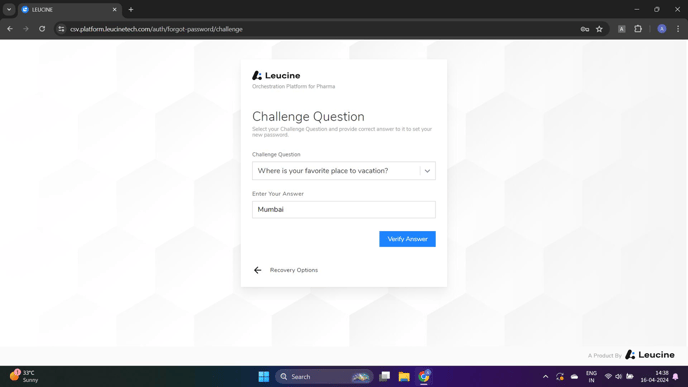Image resolution: width=688 pixels, height=387 pixels.
Task: Open File Explorer from the taskbar
Action: tap(404, 376)
